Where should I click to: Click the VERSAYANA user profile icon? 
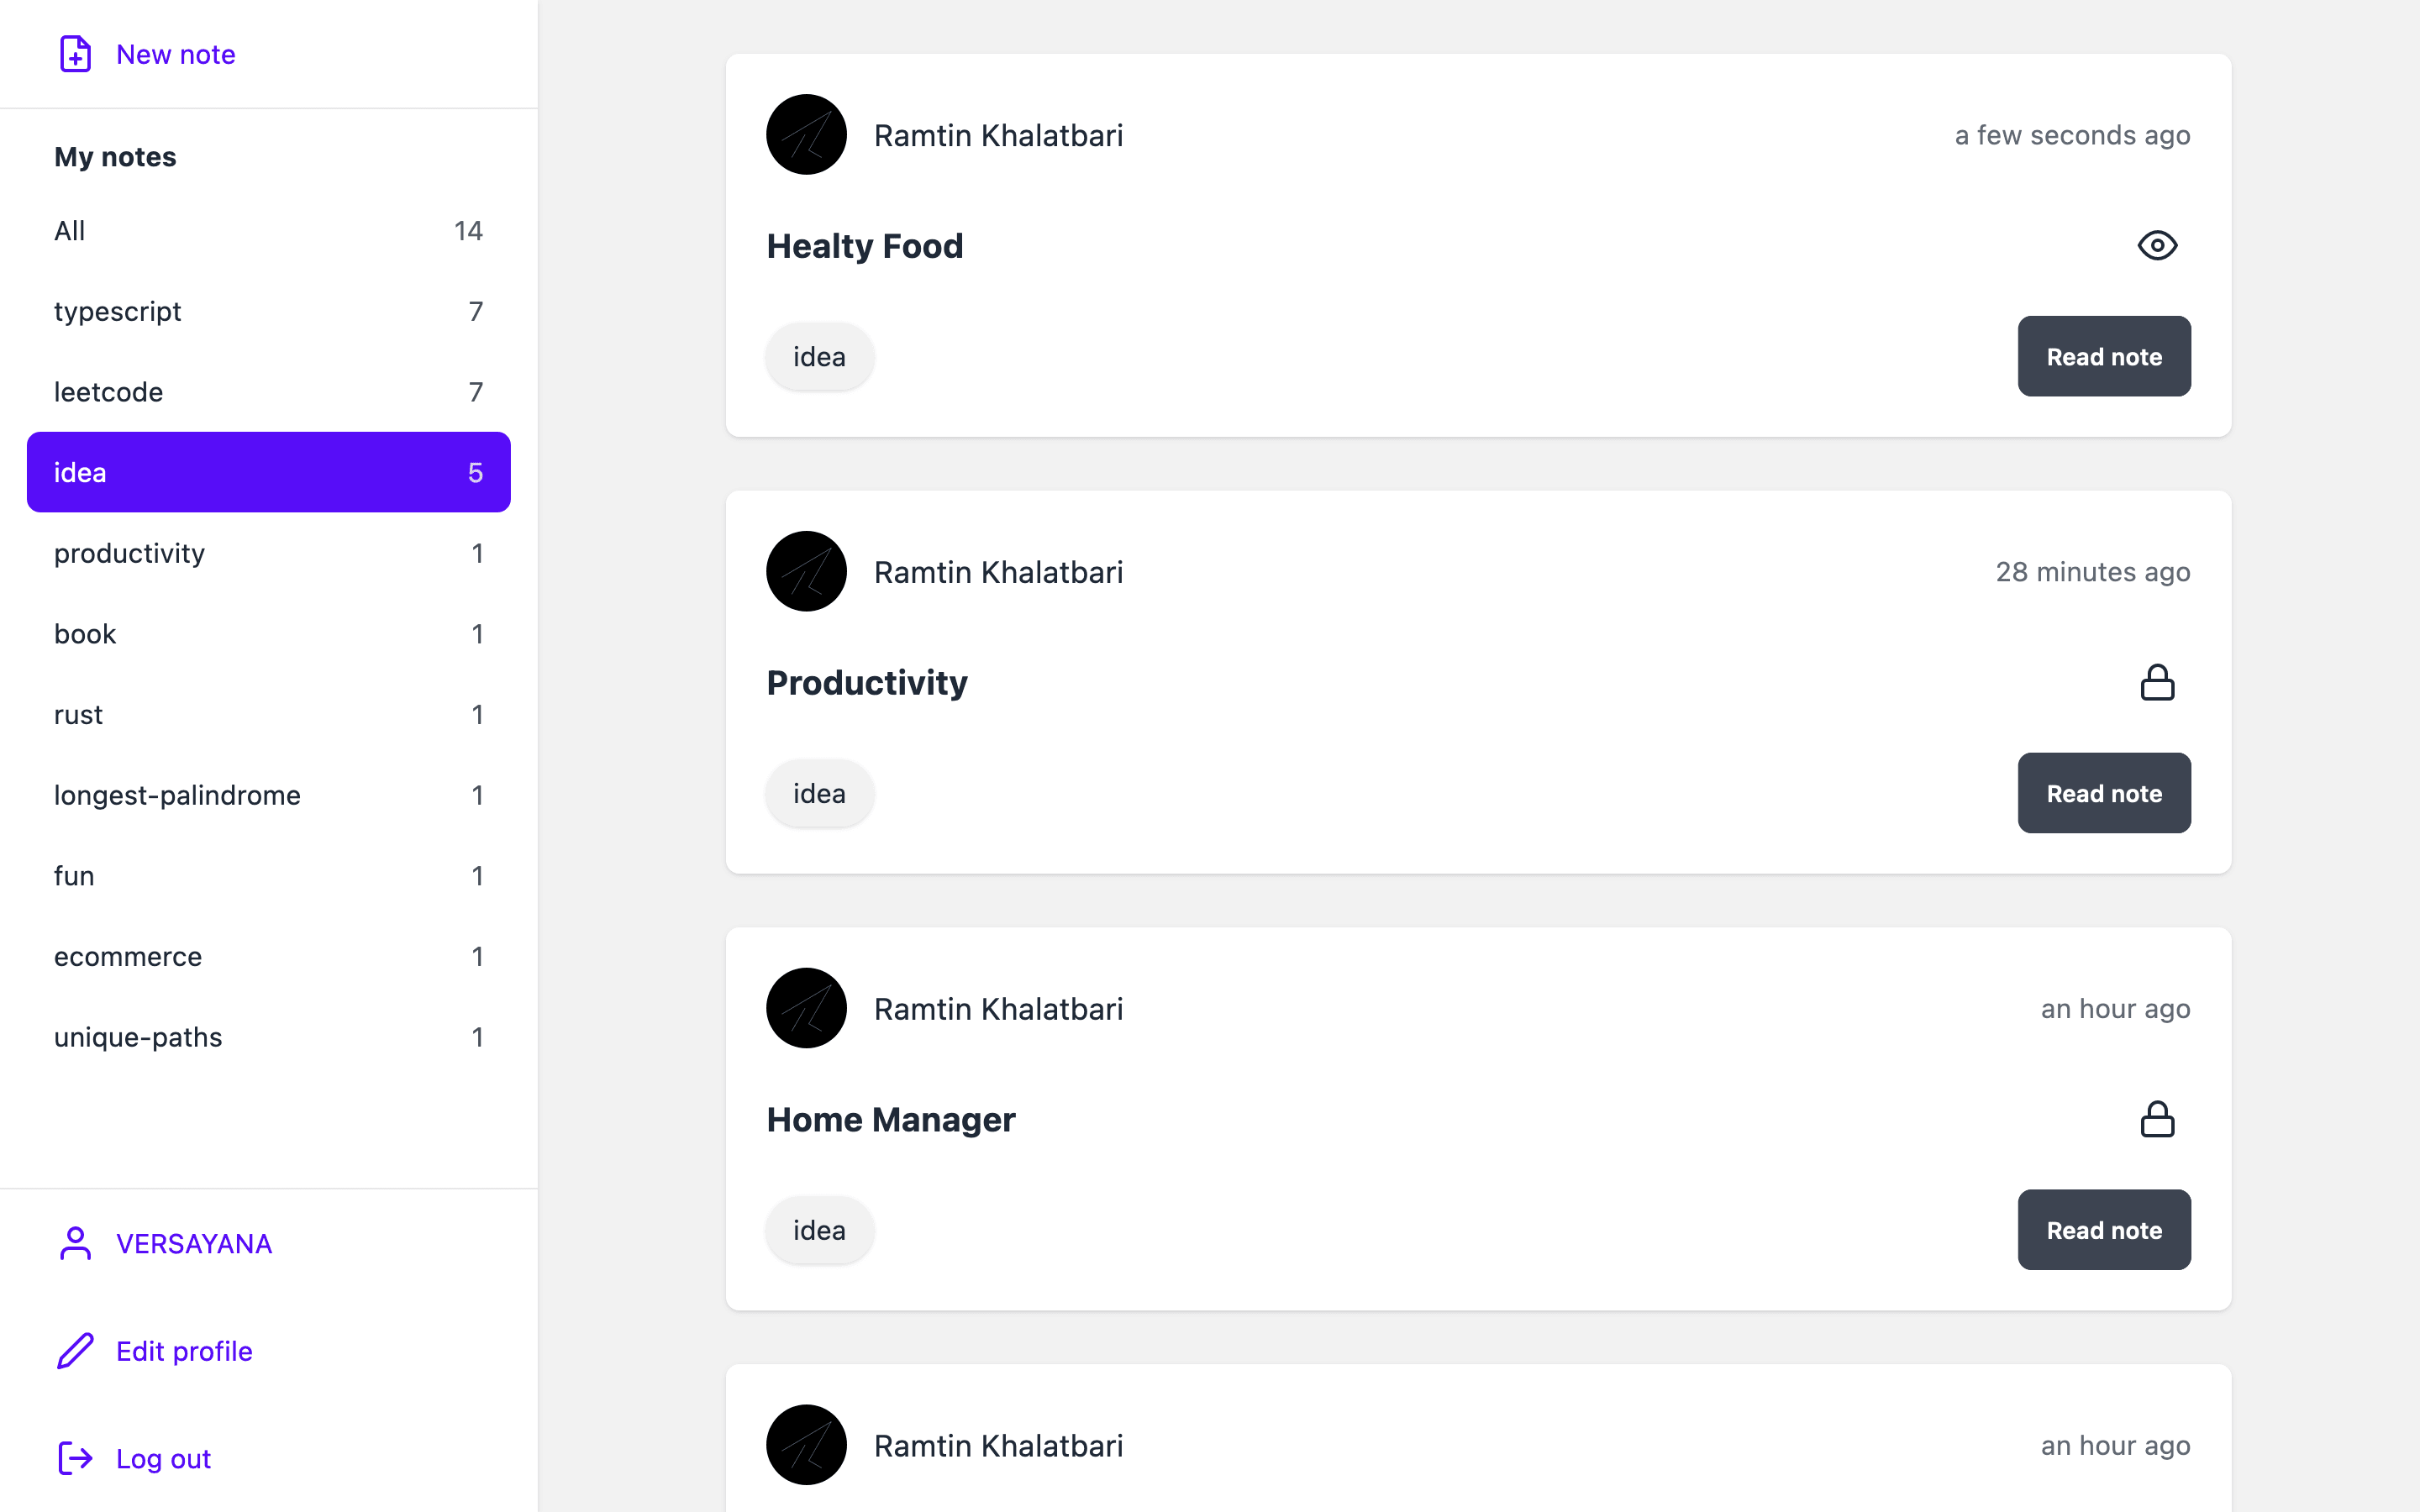tap(74, 1243)
